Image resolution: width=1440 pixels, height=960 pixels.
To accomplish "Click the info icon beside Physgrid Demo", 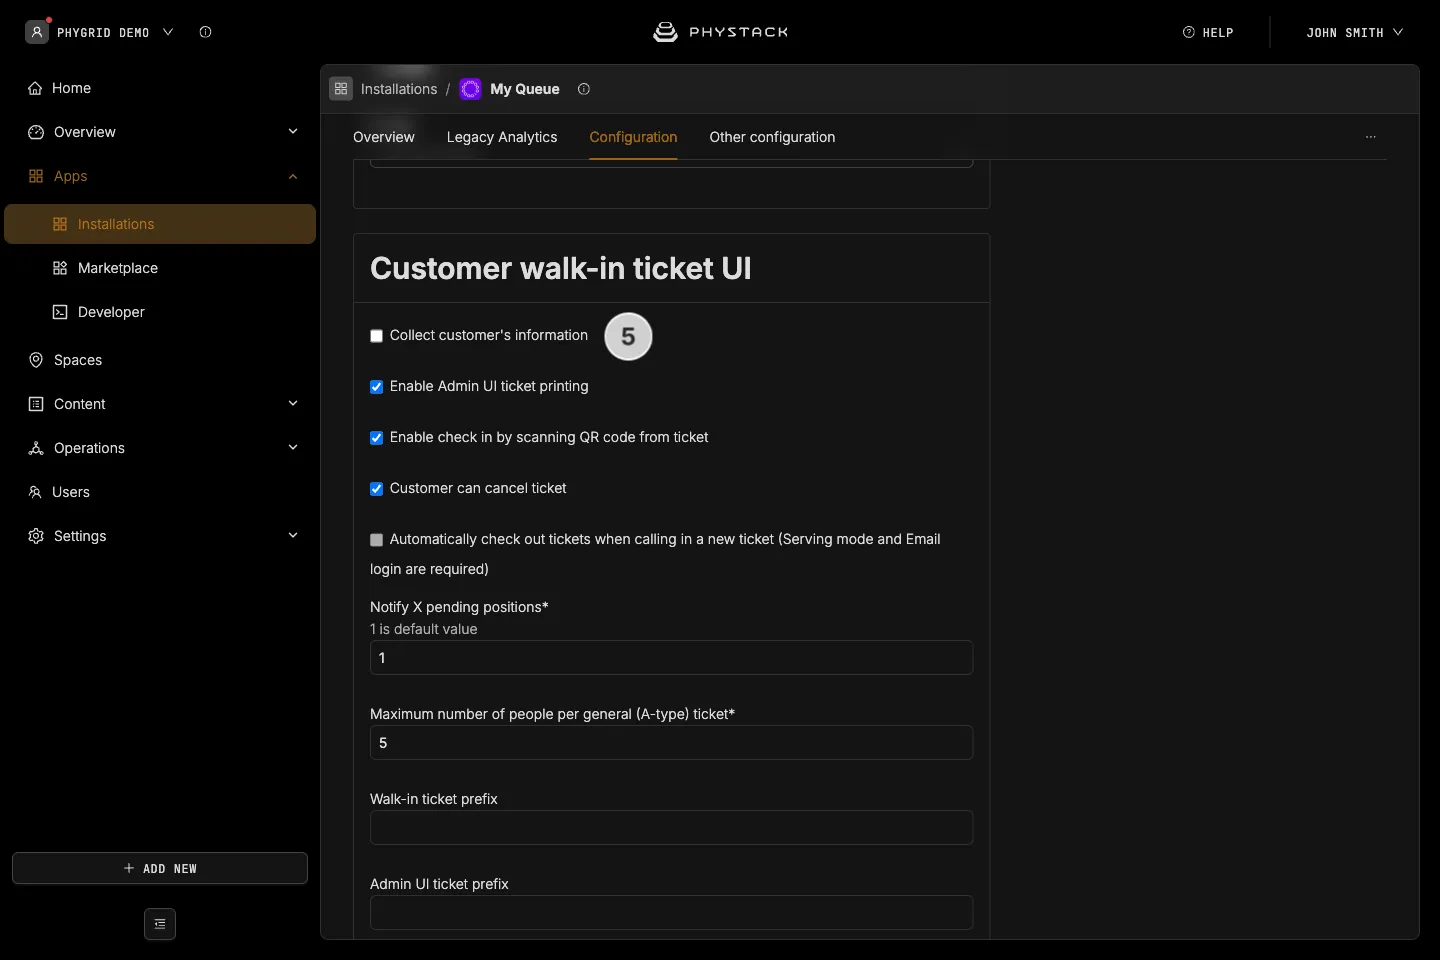I will tap(205, 32).
